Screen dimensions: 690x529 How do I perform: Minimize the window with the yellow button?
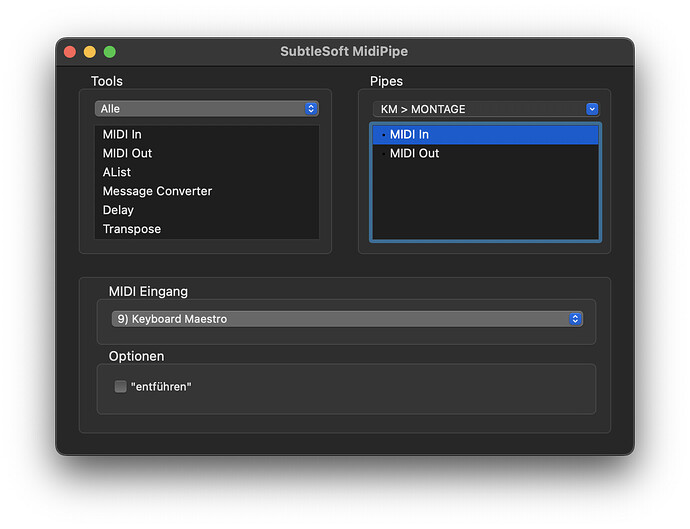point(90,52)
